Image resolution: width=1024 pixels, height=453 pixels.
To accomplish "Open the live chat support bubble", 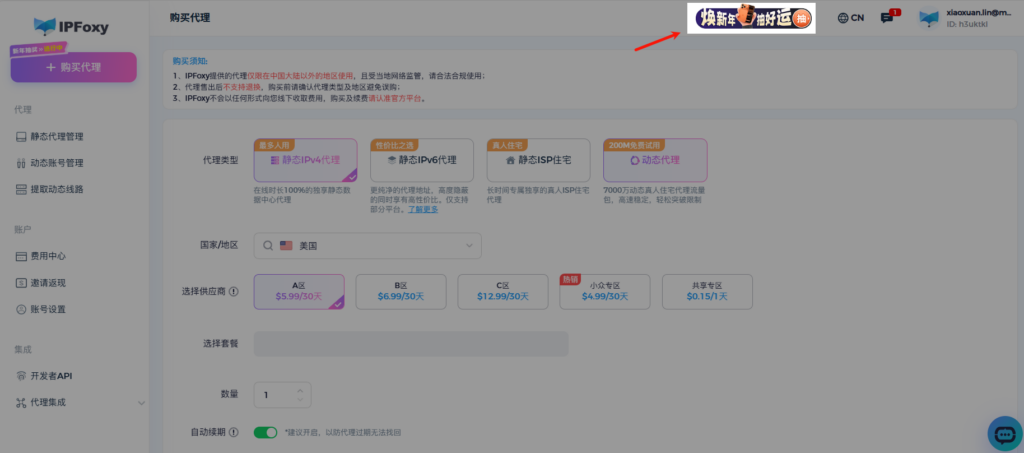I will [x=1003, y=432].
